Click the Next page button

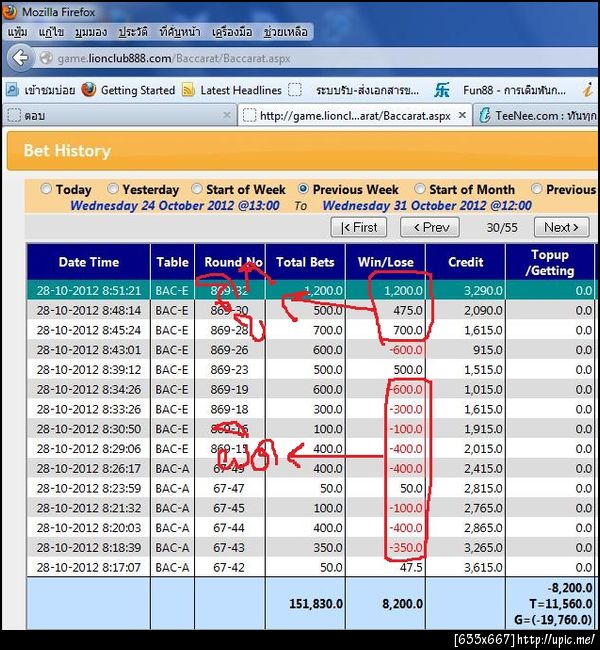point(561,227)
